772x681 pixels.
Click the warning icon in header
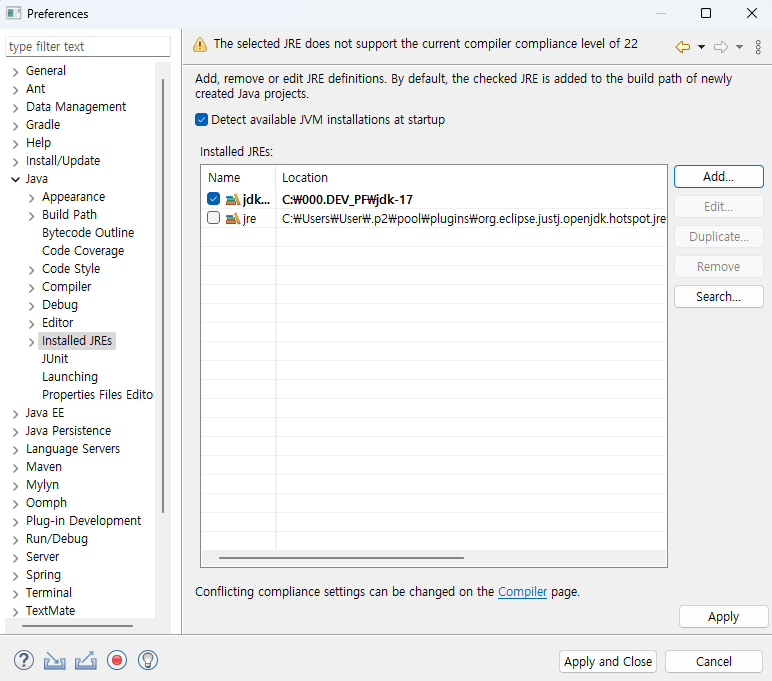(200, 45)
